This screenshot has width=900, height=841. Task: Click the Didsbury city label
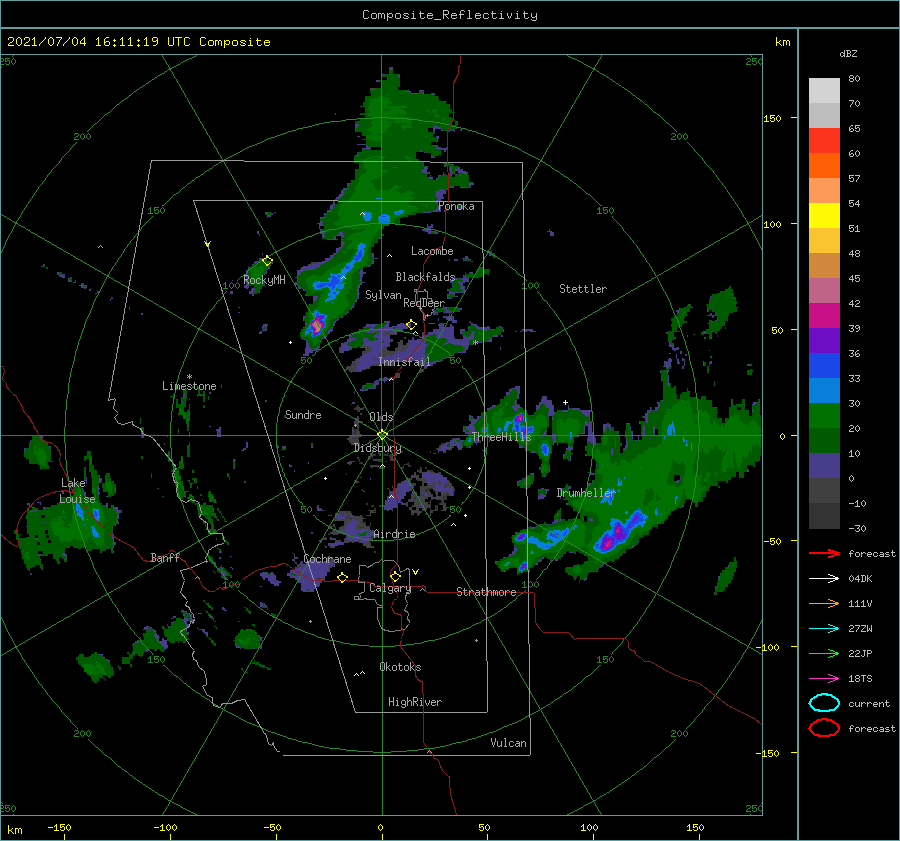coord(377,448)
